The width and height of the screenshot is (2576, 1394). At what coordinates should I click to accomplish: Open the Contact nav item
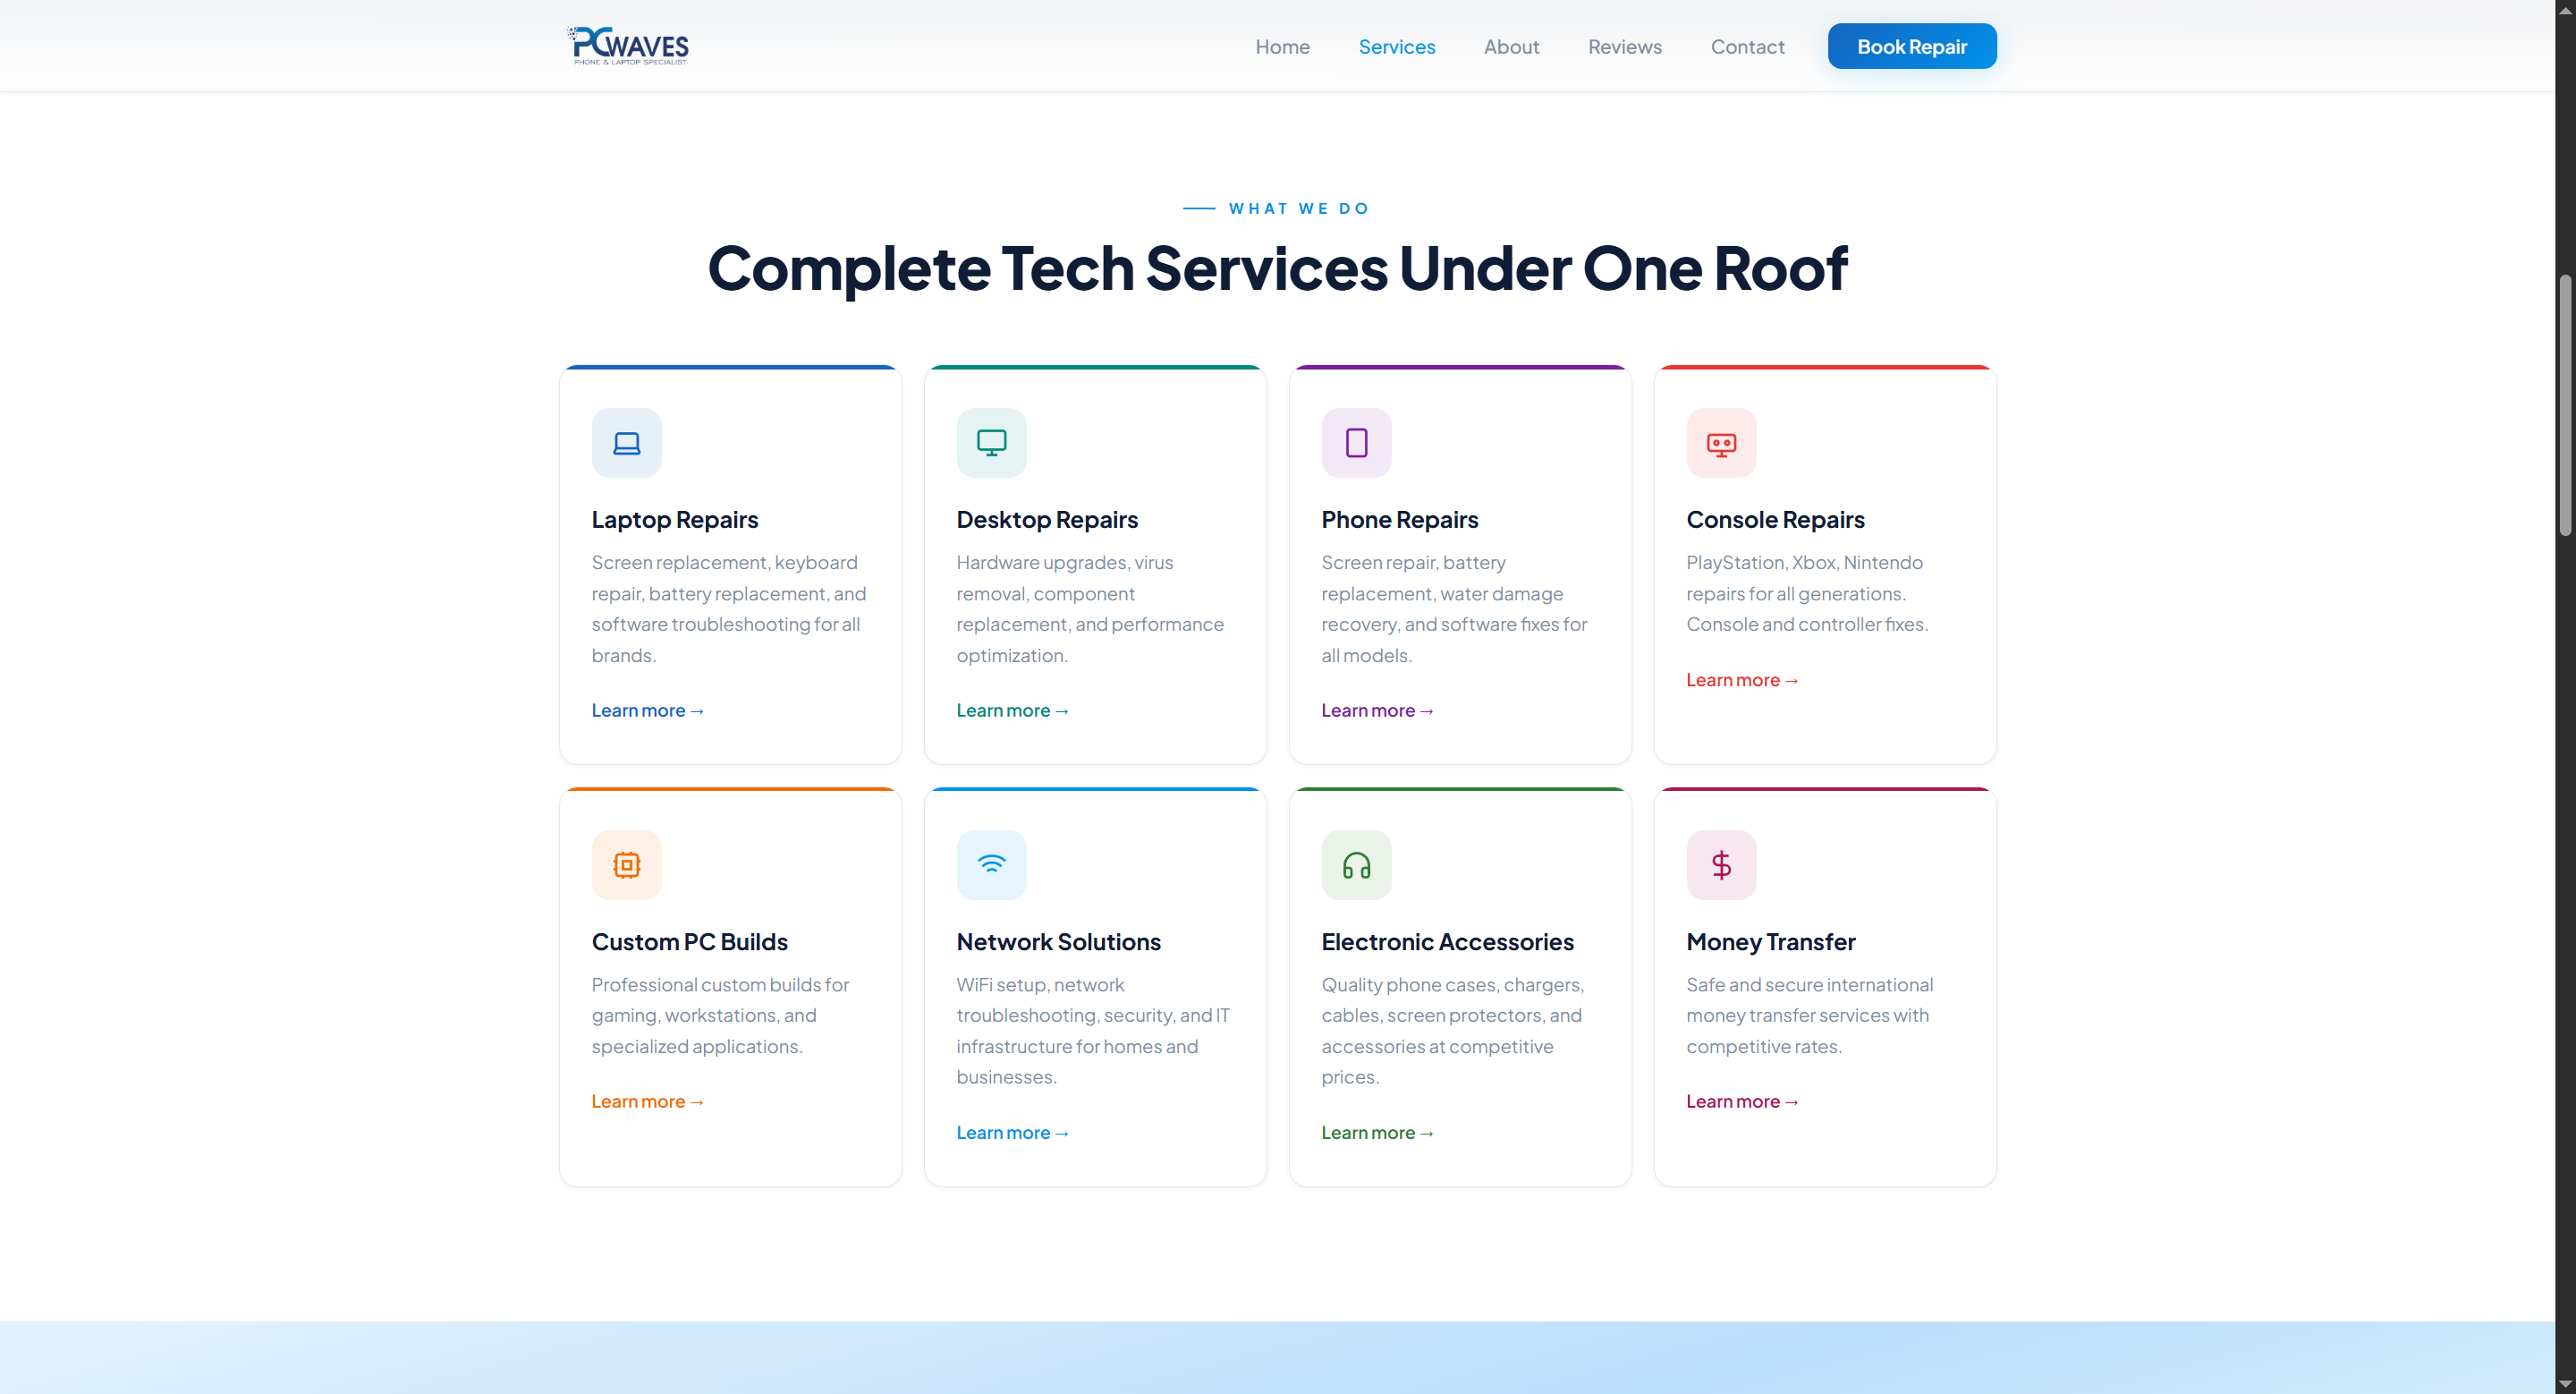(x=1747, y=46)
